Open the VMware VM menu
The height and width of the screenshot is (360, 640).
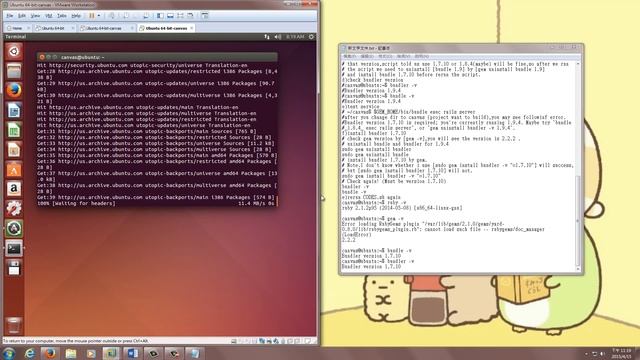click(49, 16)
